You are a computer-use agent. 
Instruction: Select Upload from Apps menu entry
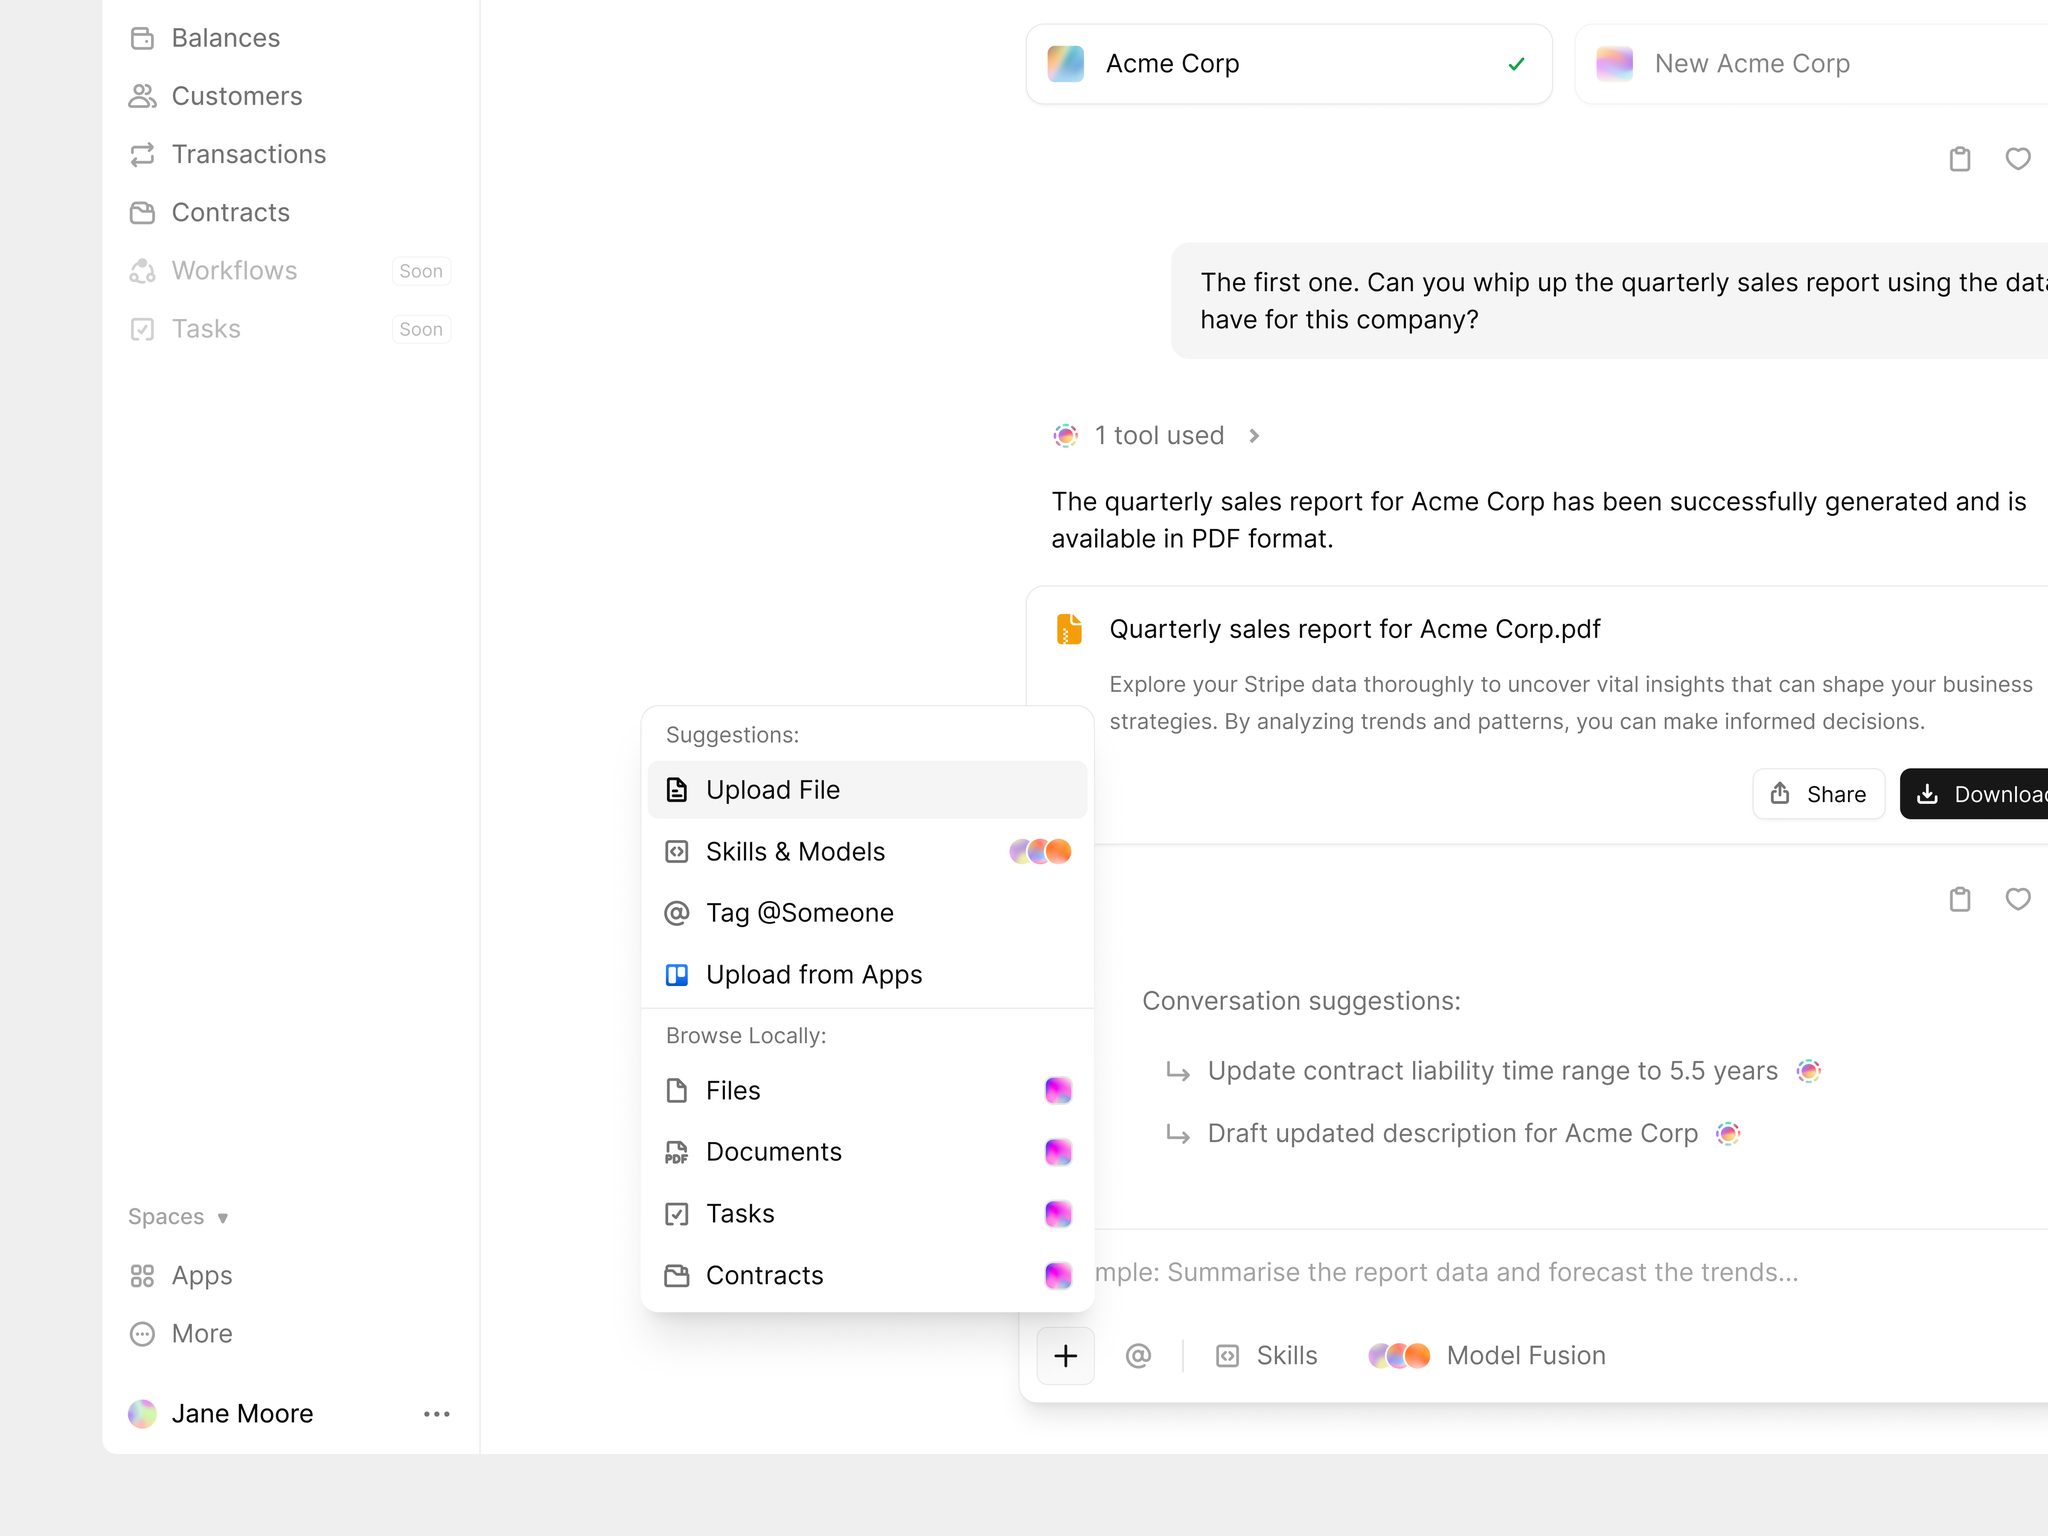pos(867,974)
